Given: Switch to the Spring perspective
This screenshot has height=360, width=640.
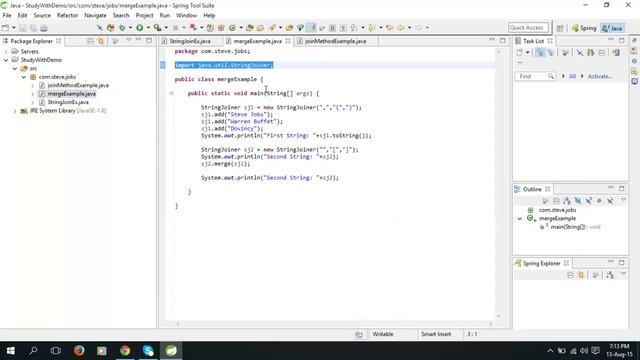Looking at the screenshot, I should [584, 28].
